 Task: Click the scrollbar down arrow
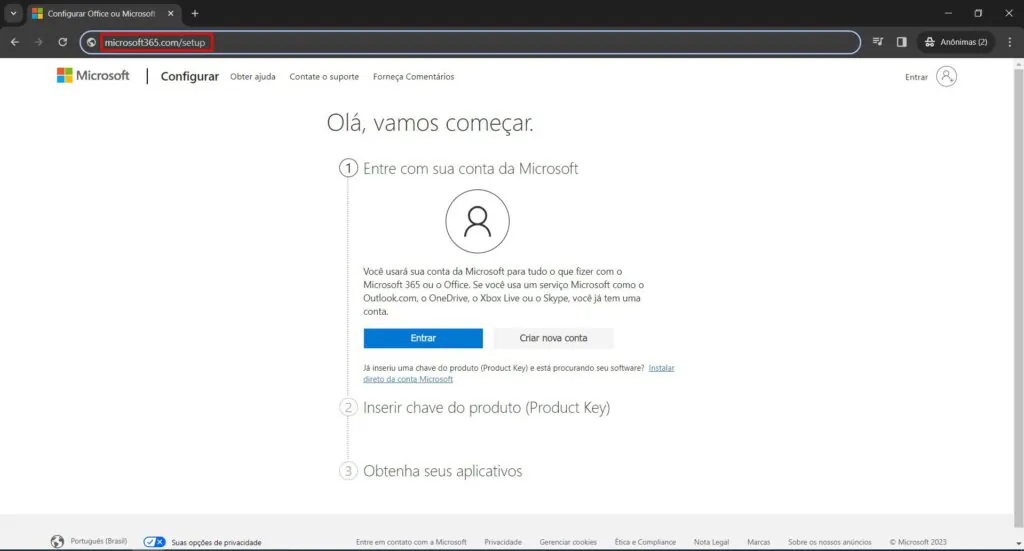(1018, 543)
